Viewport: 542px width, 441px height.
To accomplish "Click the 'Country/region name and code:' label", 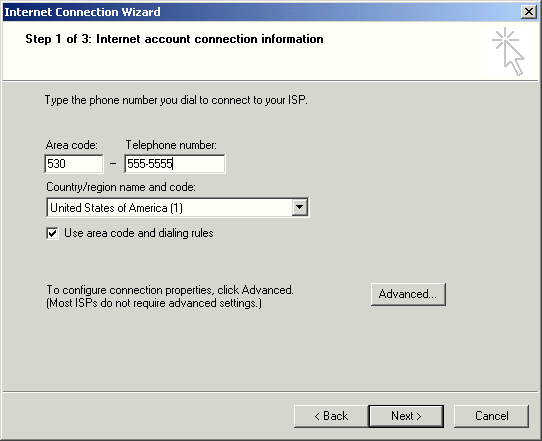I will [x=121, y=187].
